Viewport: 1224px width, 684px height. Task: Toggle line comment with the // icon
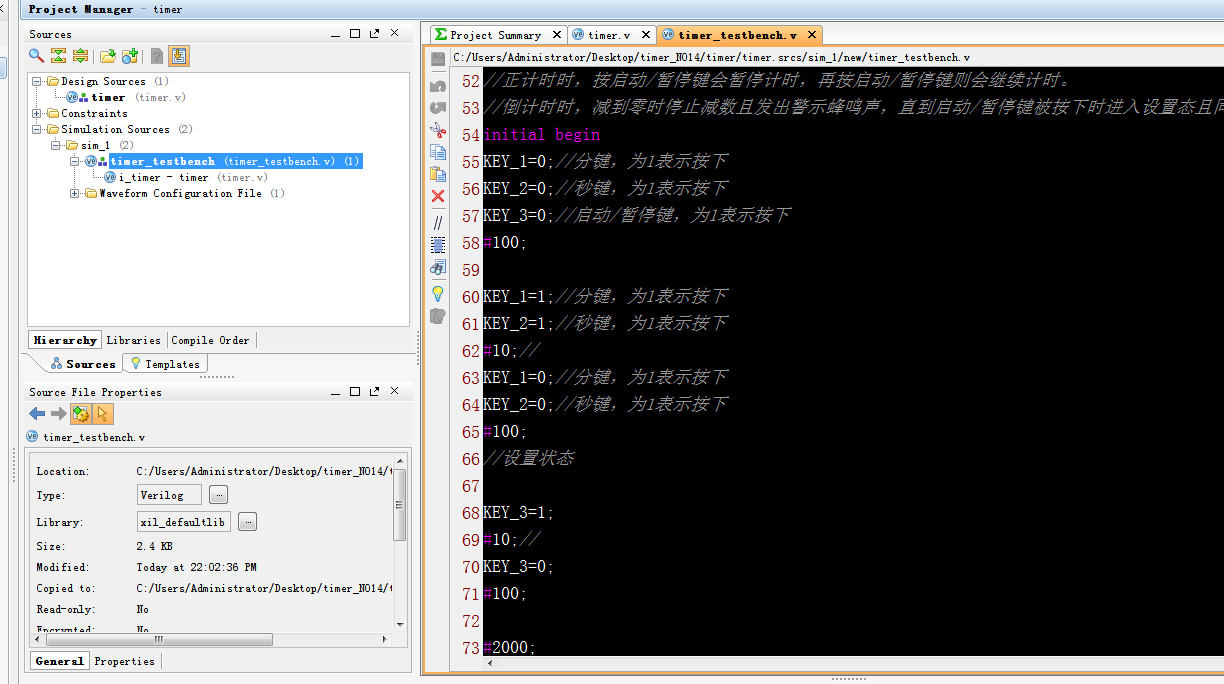(438, 222)
